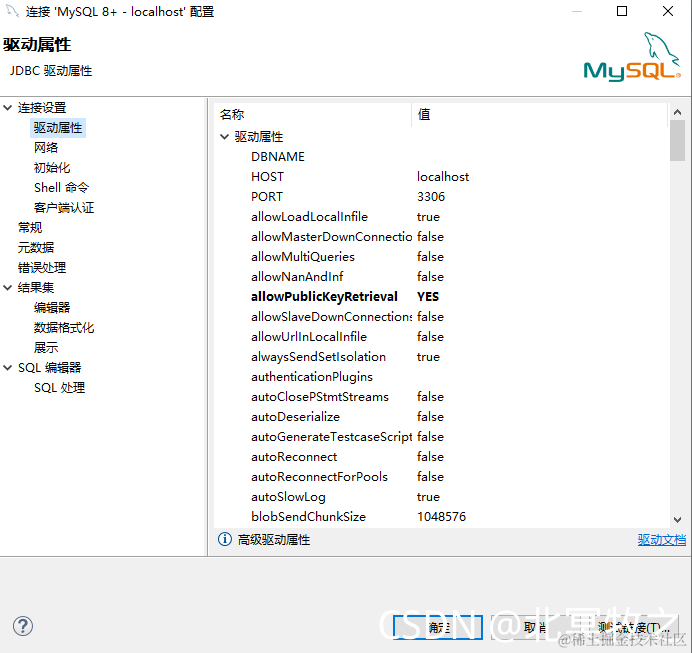Open the SQL 处理 page
This screenshot has width=692, height=653.
click(60, 387)
